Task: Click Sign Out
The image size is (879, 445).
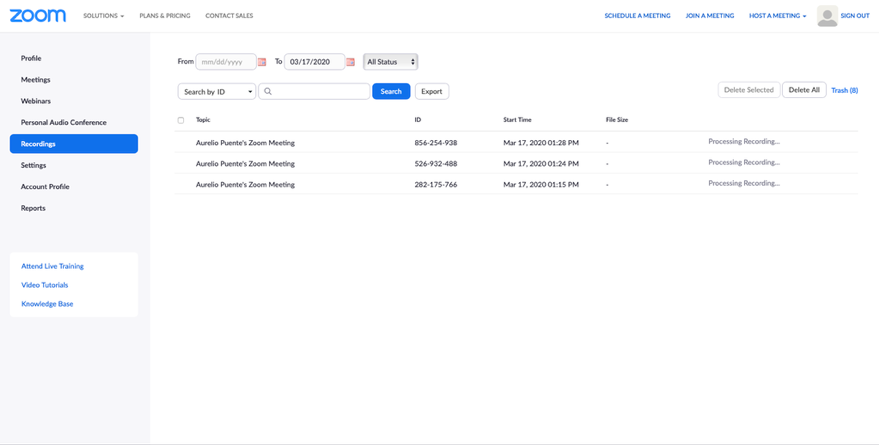Action: (x=855, y=16)
